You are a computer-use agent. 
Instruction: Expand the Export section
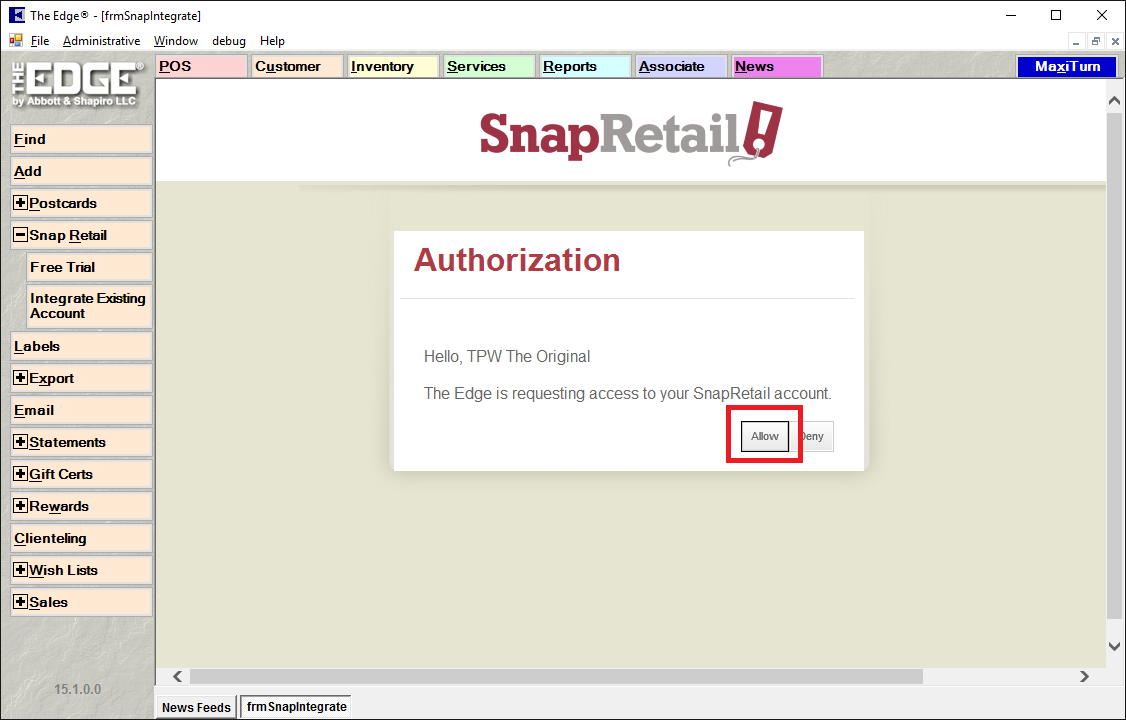pos(21,378)
